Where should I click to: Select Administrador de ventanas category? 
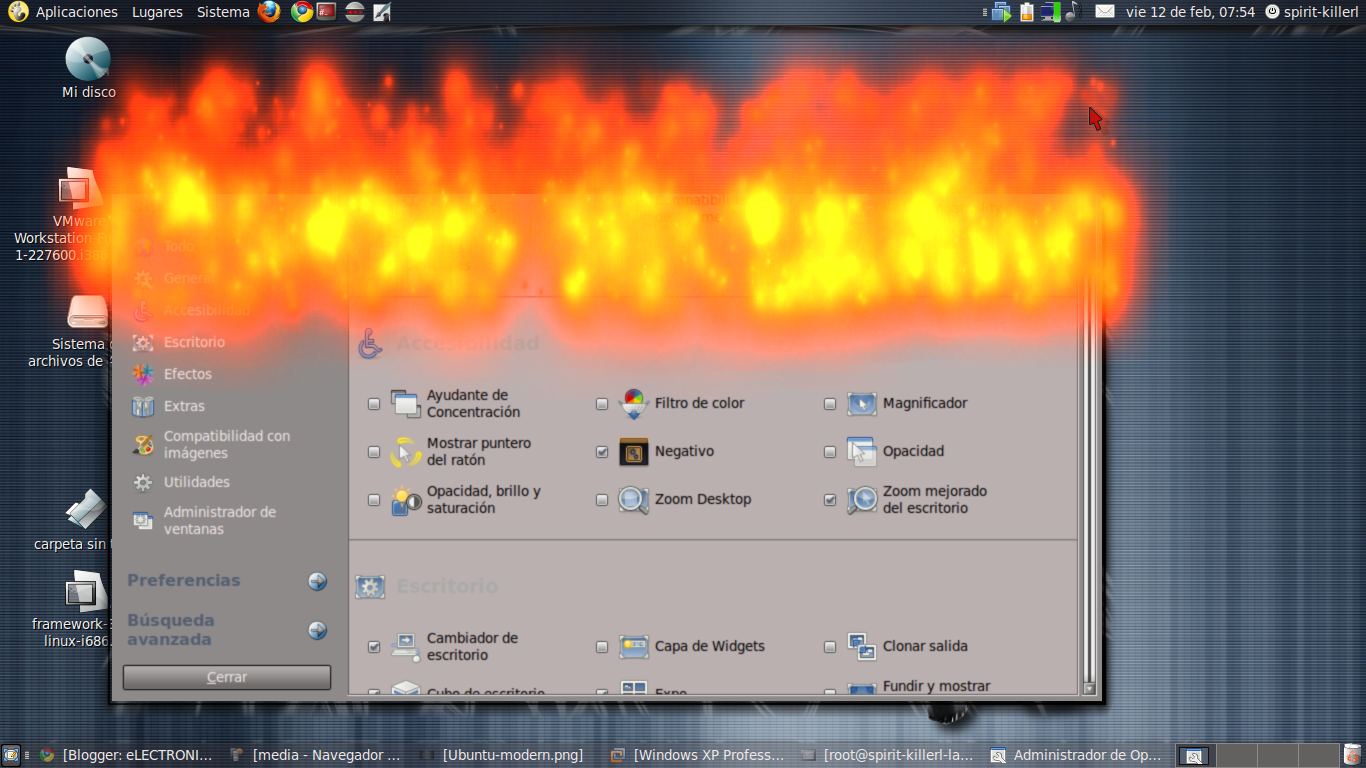tap(205, 521)
